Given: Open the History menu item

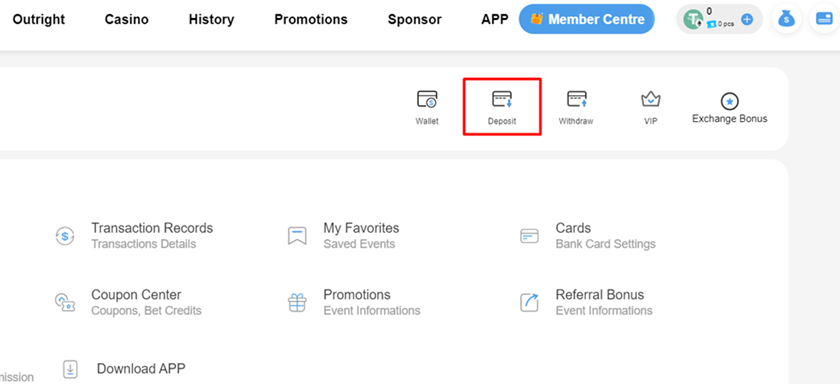Looking at the screenshot, I should click(x=212, y=19).
